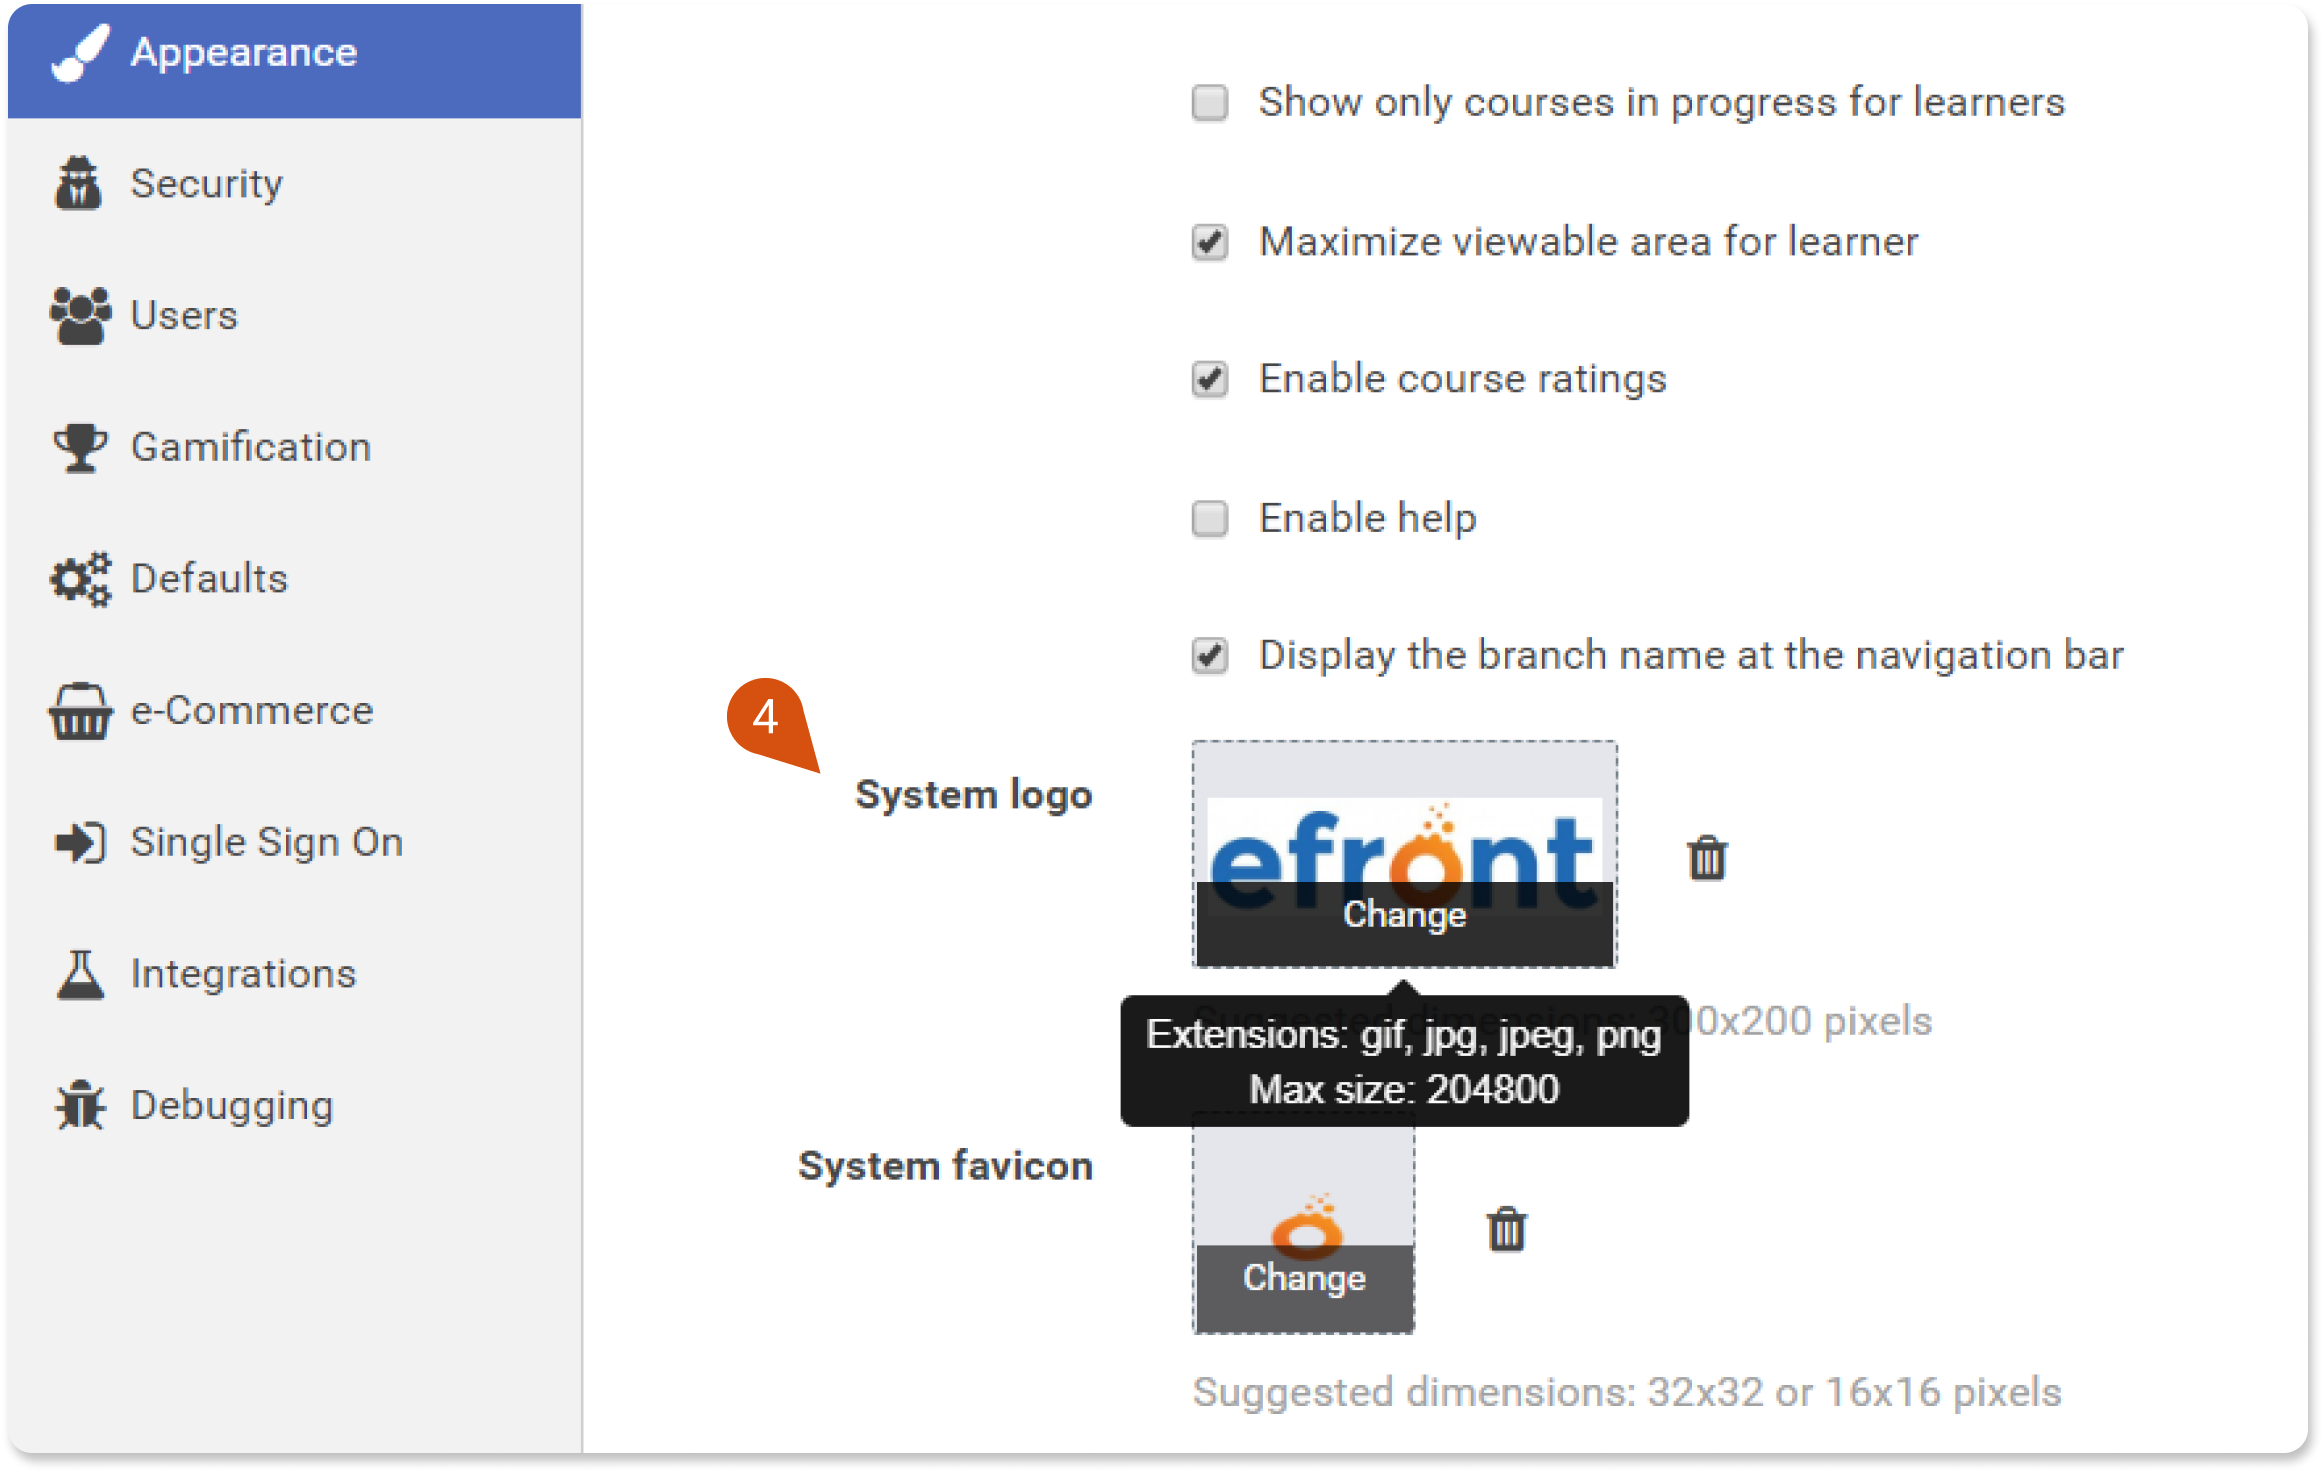Click Change on the system favicon
The image size is (2324, 1473).
tap(1304, 1279)
